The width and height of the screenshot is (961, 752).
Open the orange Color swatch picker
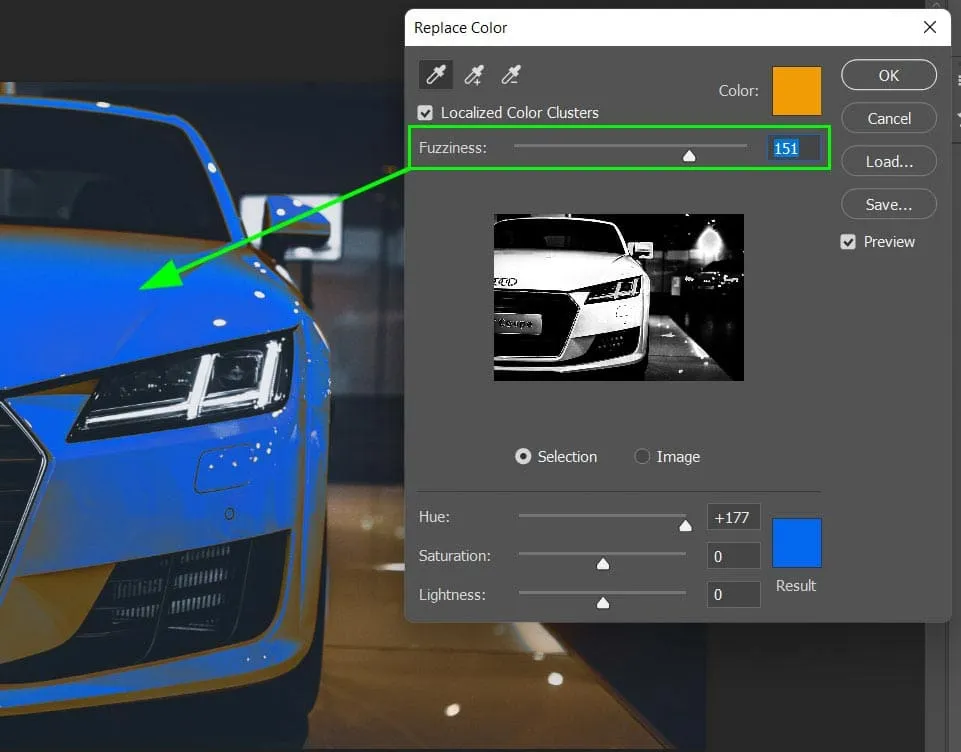796,91
